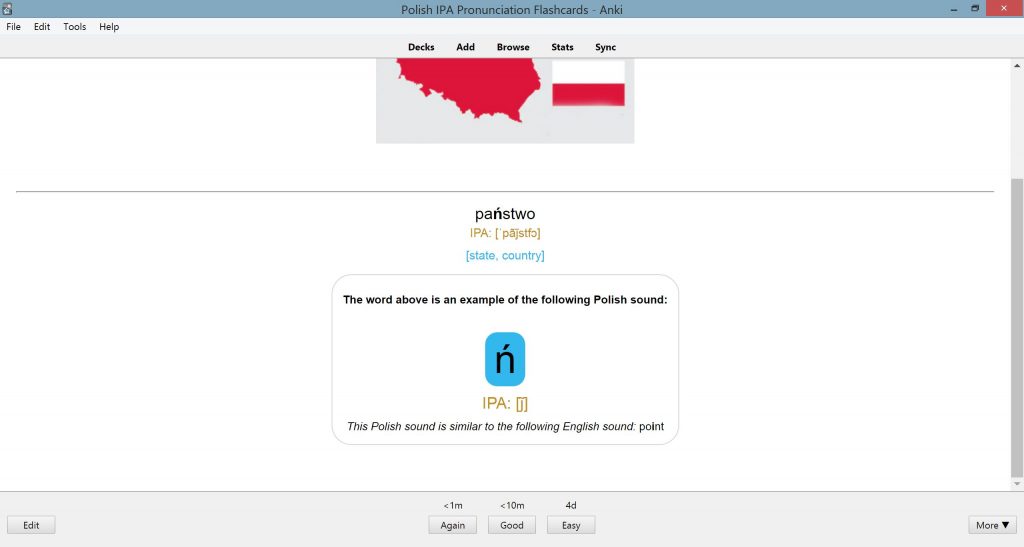Open the File menu
The width and height of the screenshot is (1024, 547).
coord(13,27)
